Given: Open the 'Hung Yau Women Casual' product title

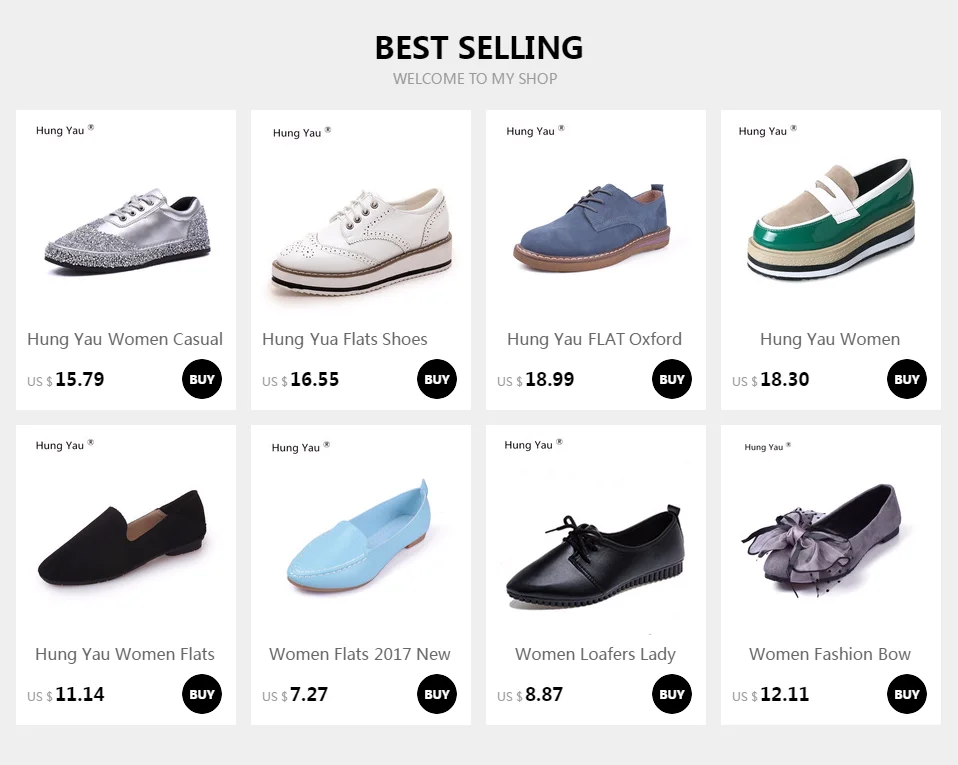Looking at the screenshot, I should [125, 339].
